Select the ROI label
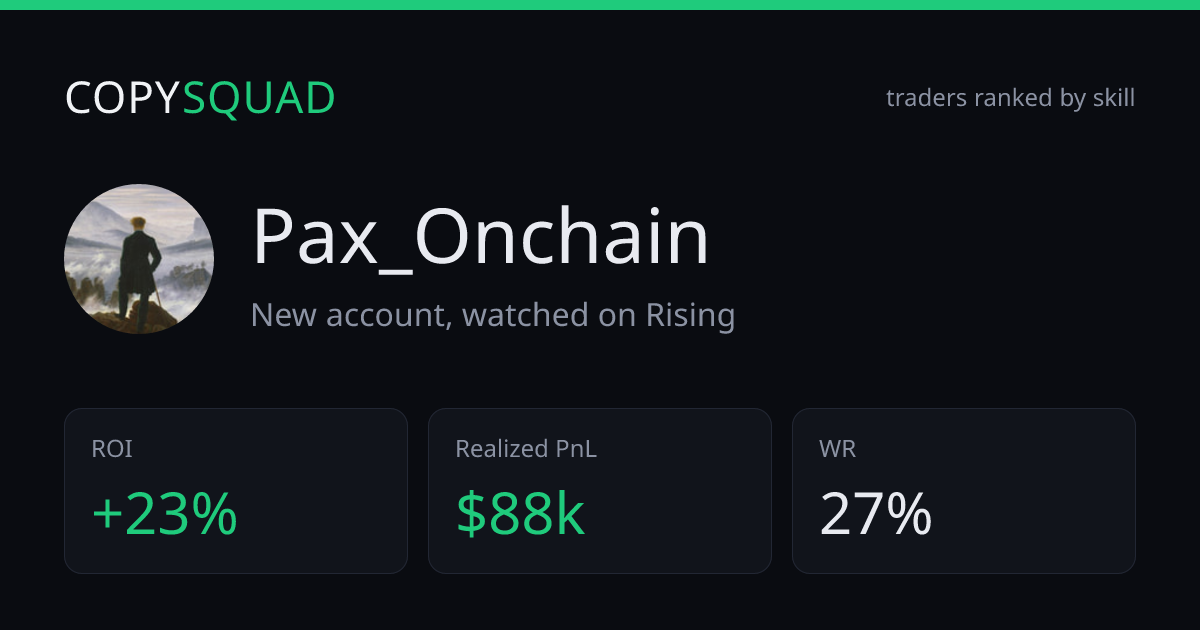The width and height of the screenshot is (1200, 630). (x=112, y=449)
